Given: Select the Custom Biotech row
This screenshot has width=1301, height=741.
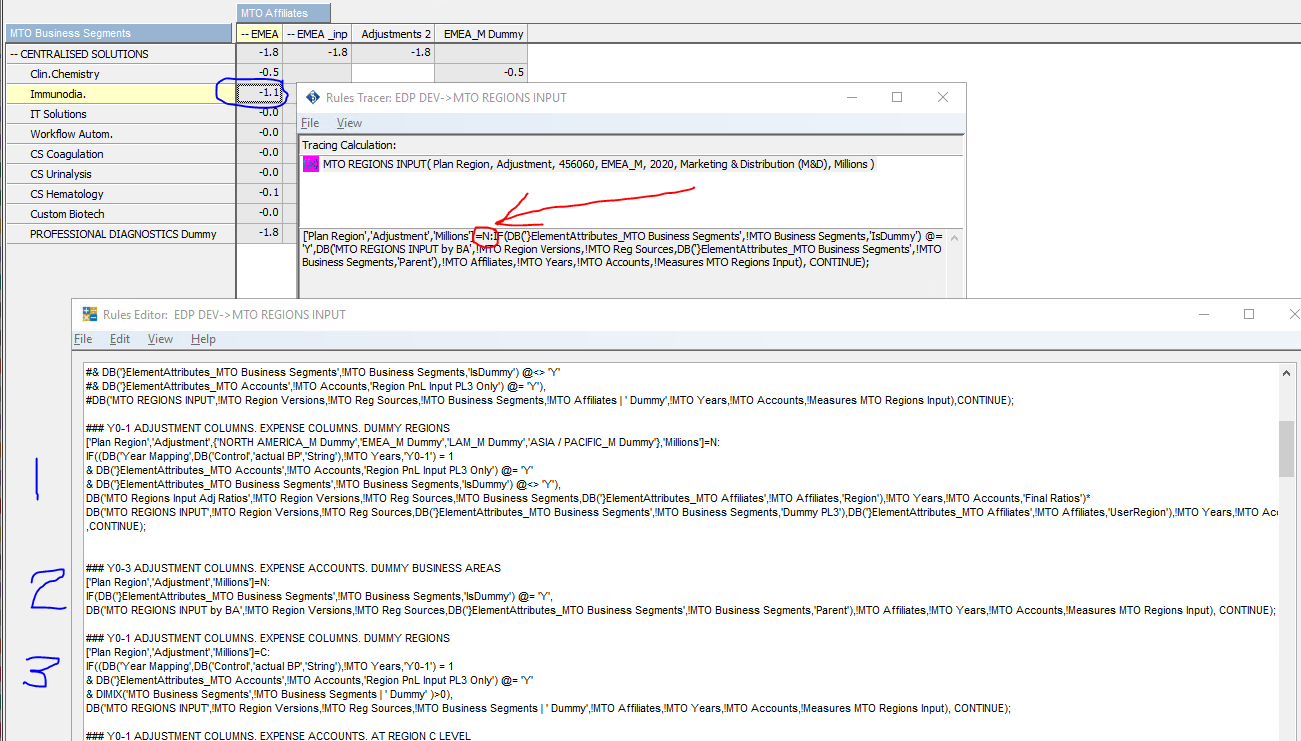Looking at the screenshot, I should click(121, 214).
